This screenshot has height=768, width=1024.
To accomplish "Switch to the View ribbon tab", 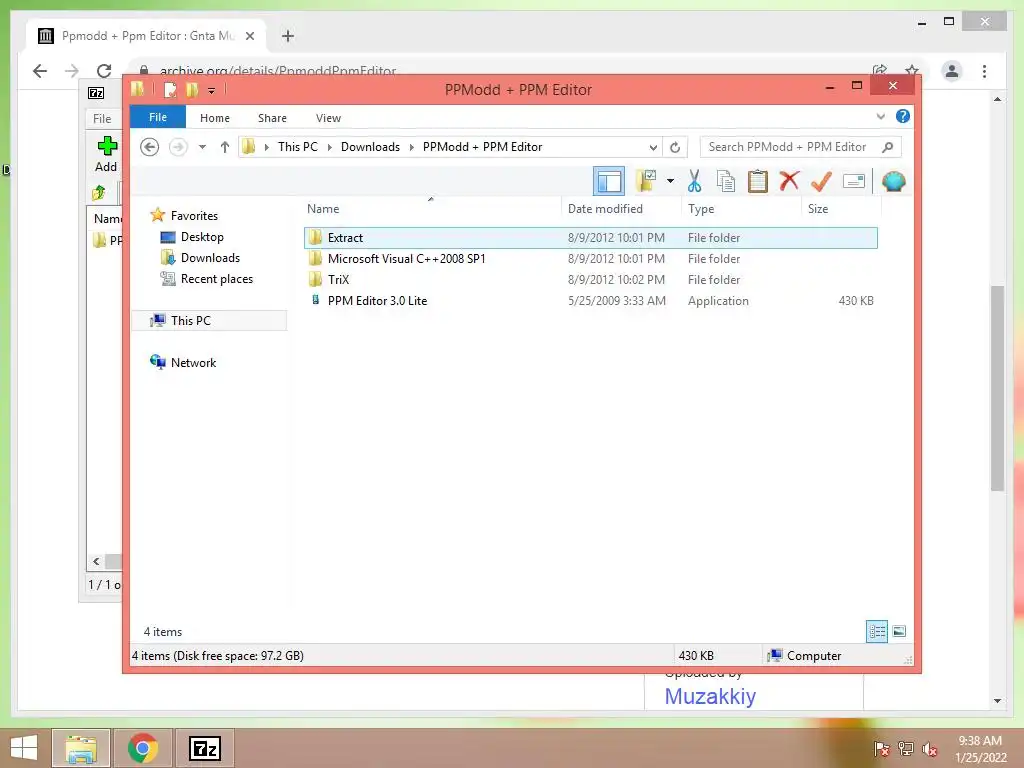I will tap(328, 118).
